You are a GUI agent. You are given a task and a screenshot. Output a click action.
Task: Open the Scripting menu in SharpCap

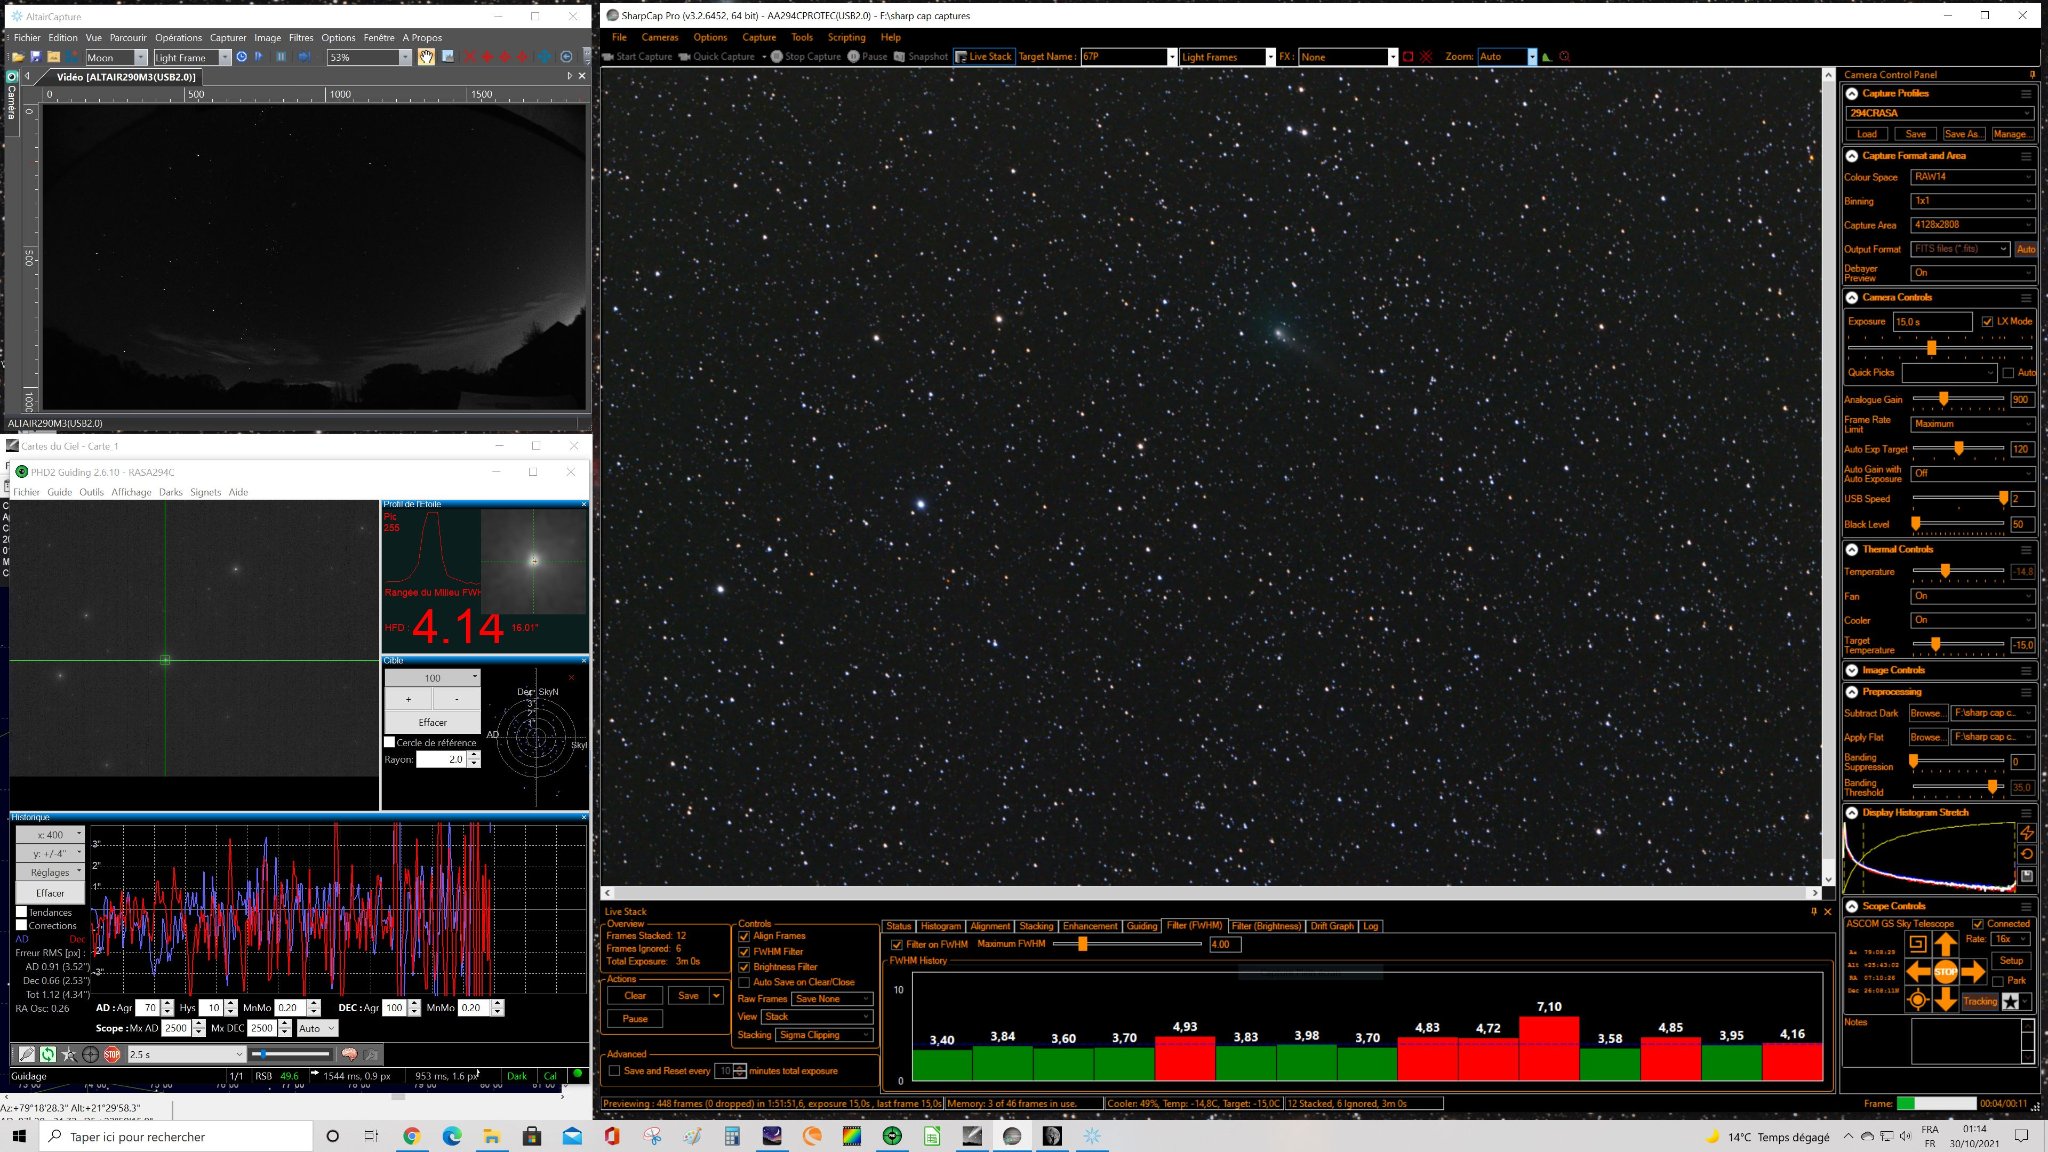pos(846,37)
